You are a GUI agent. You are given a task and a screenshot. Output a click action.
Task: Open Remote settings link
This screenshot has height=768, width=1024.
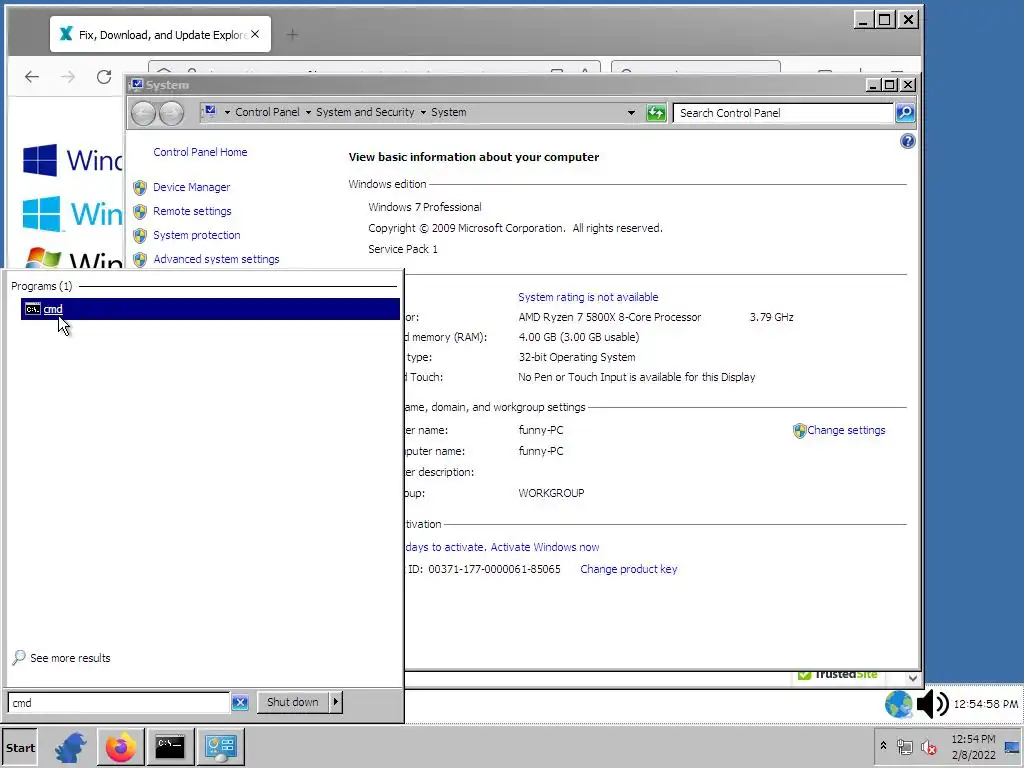192,211
